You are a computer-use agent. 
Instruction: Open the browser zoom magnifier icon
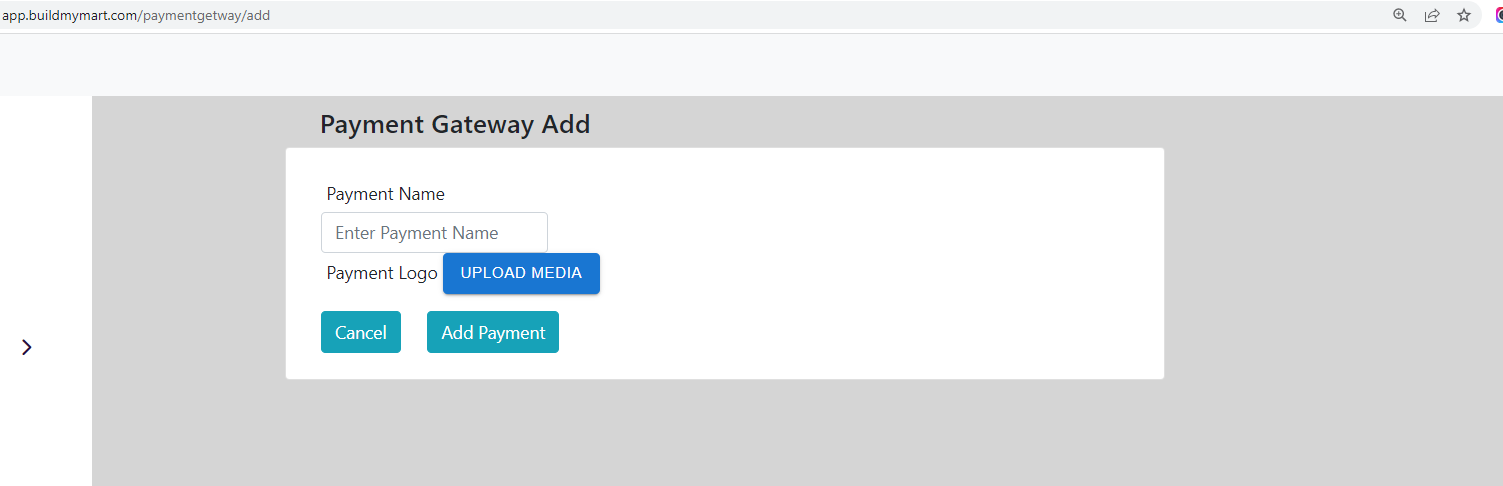point(1400,15)
